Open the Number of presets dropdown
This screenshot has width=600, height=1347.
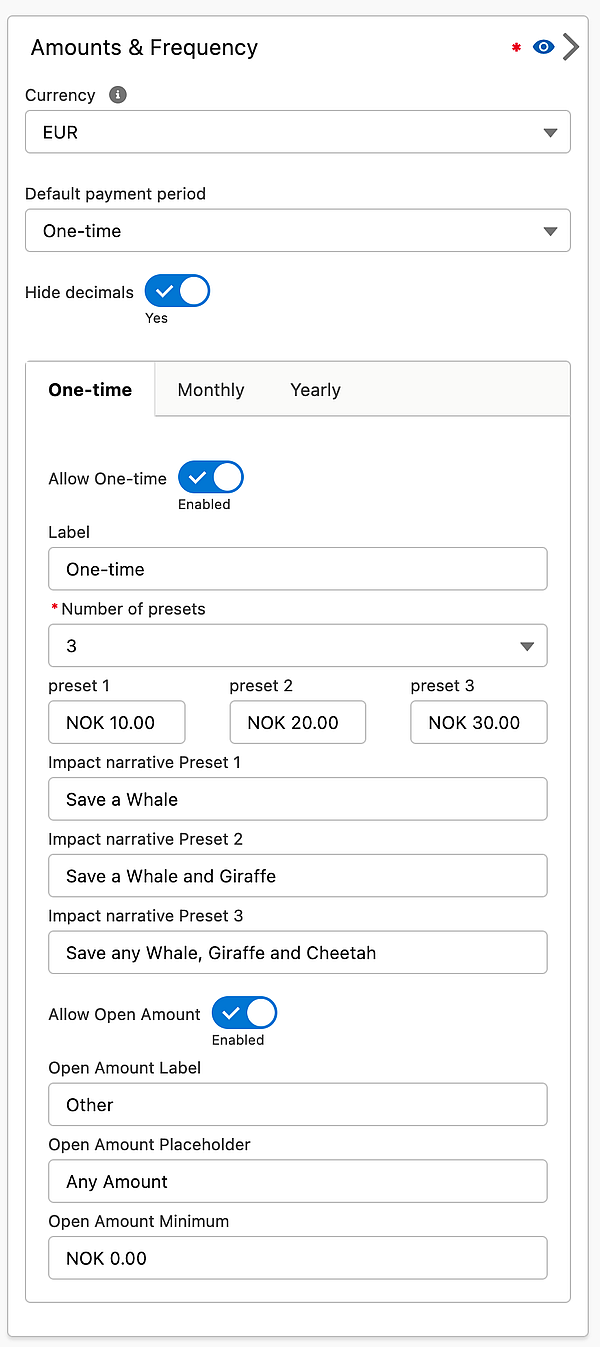click(x=298, y=645)
